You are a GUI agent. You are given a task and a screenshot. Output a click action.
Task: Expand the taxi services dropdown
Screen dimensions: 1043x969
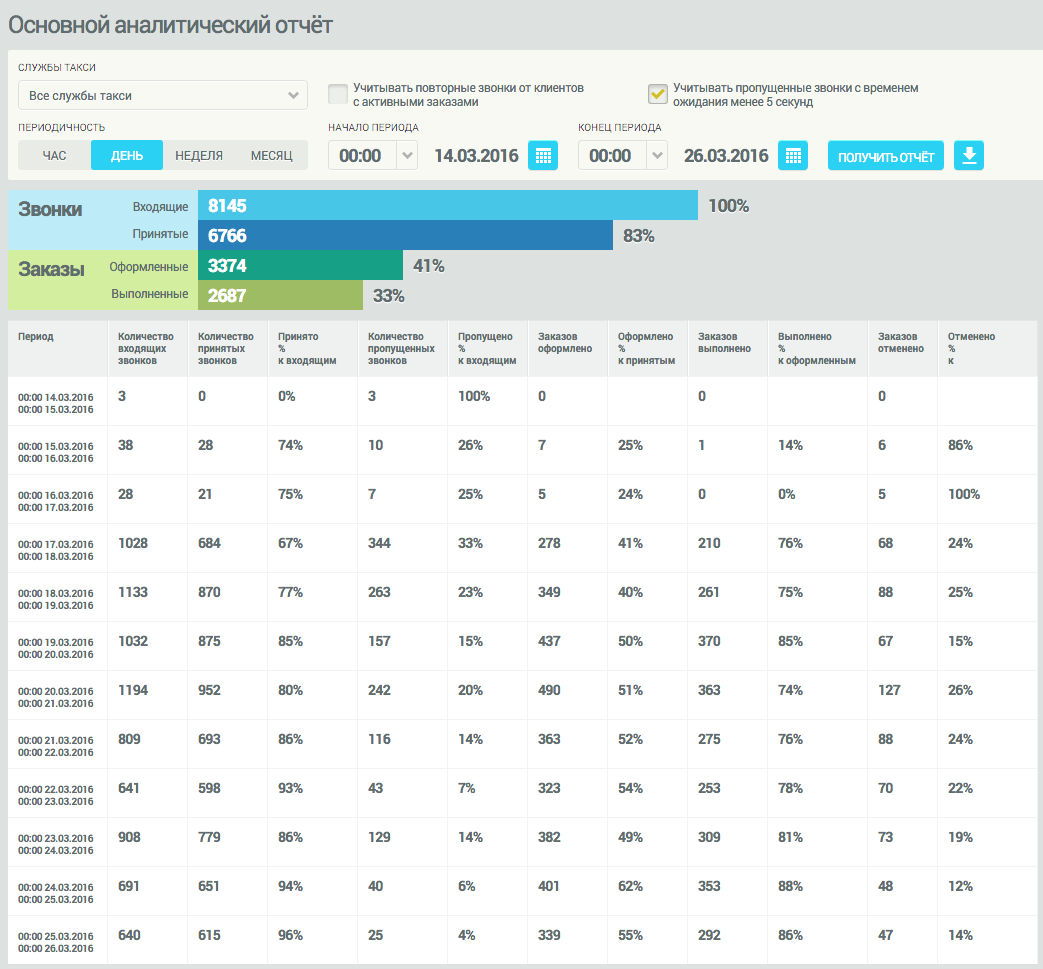(163, 96)
